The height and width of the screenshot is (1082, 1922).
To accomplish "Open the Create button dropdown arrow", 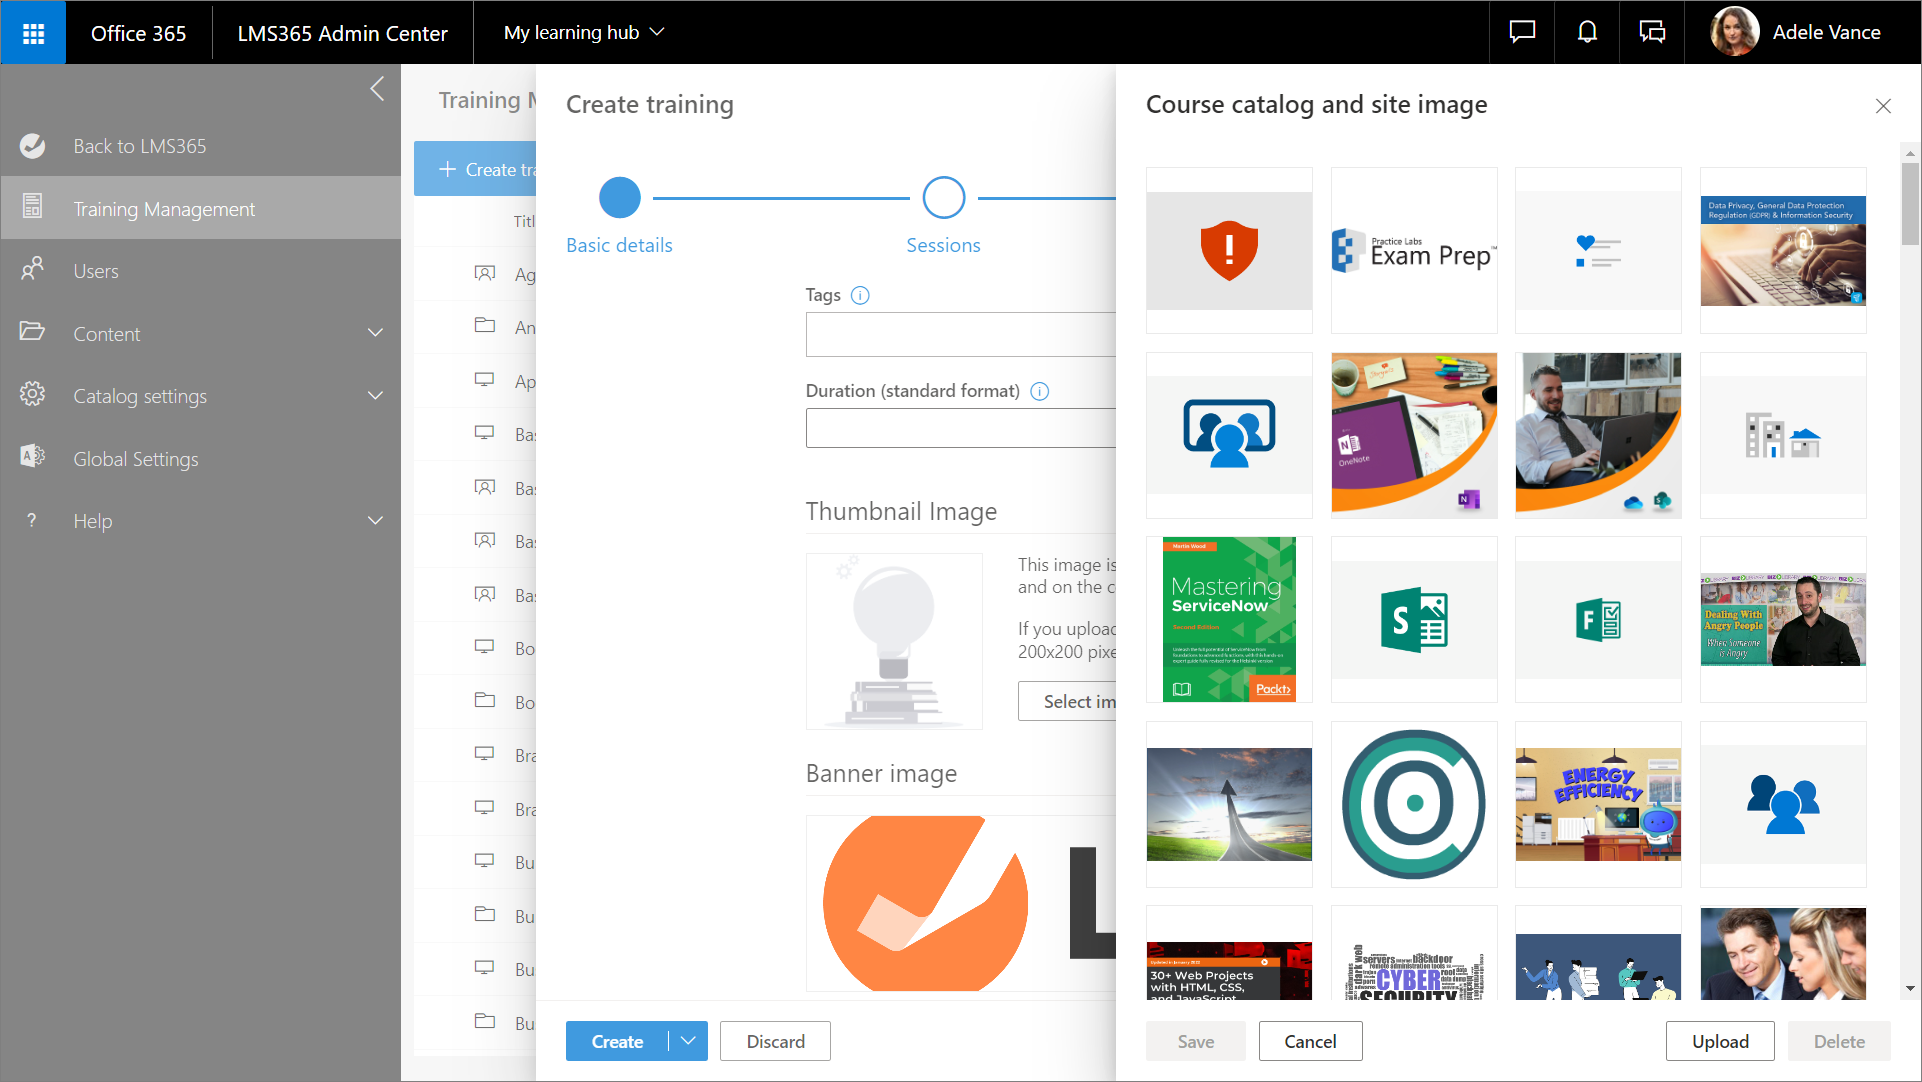I will [x=689, y=1041].
